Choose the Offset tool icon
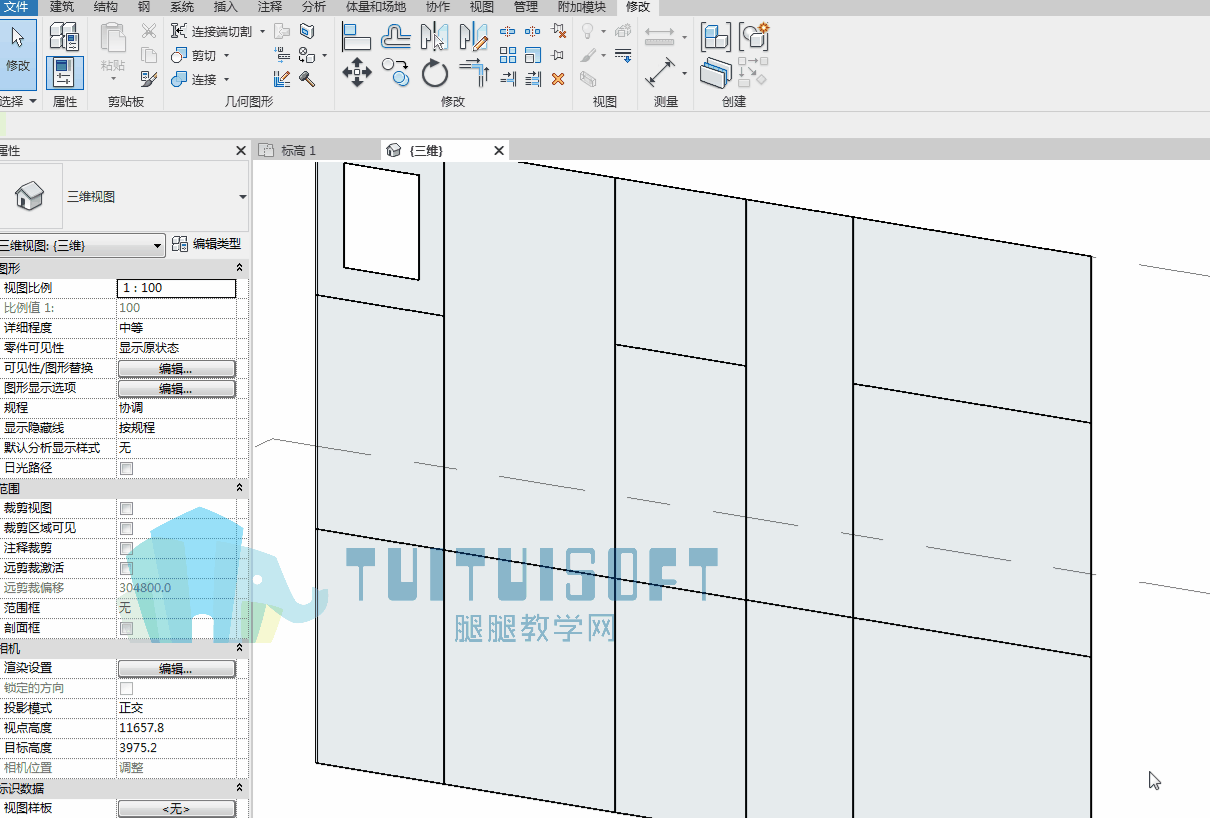 pyautogui.click(x=396, y=38)
